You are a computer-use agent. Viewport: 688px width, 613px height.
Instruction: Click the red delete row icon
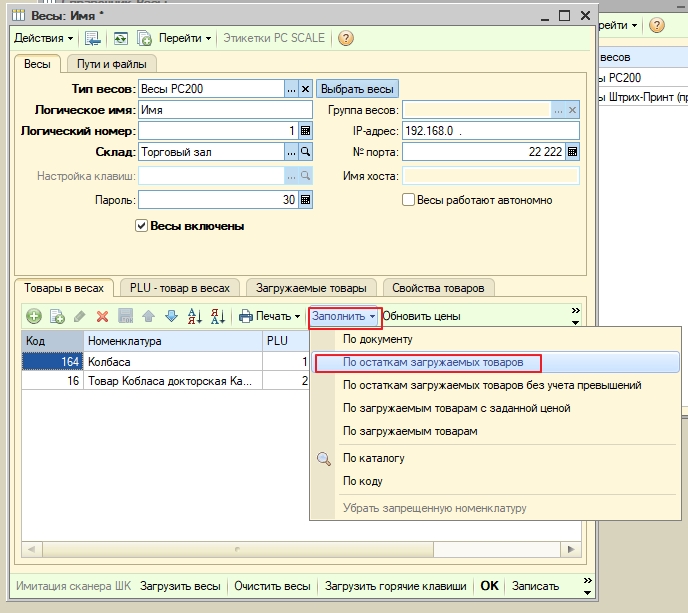(102, 316)
